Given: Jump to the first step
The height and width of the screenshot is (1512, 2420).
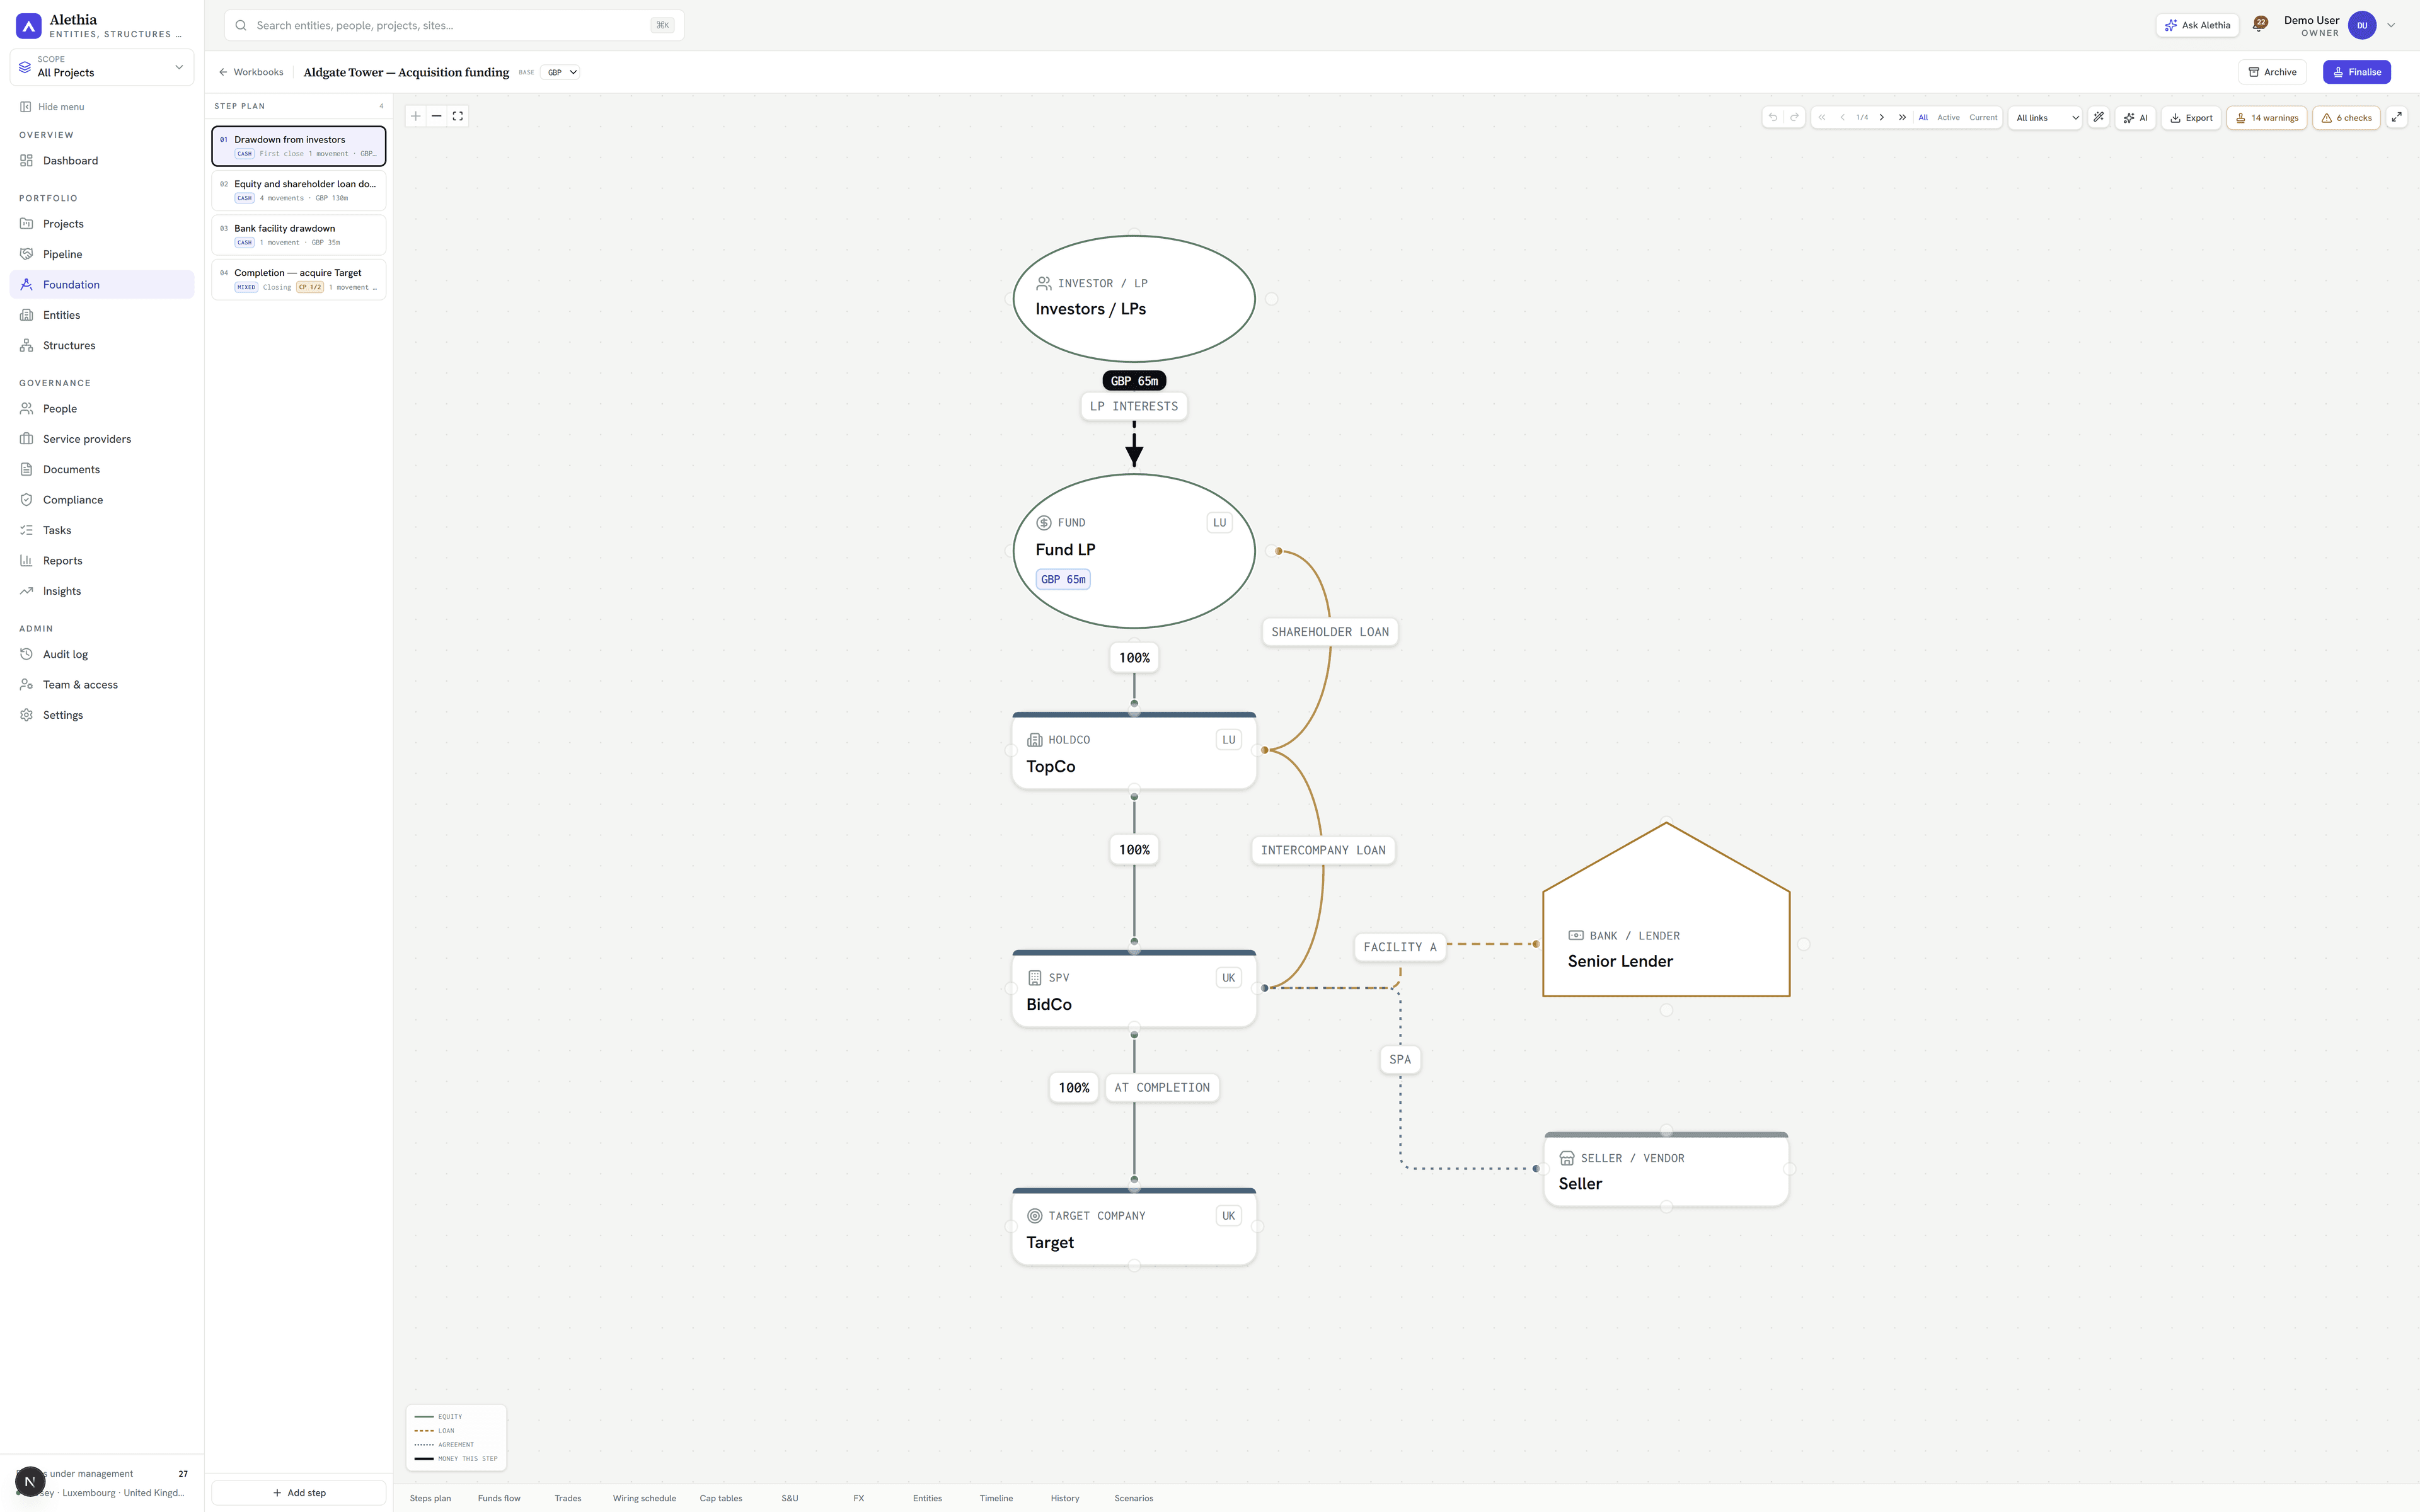Looking at the screenshot, I should (1822, 117).
